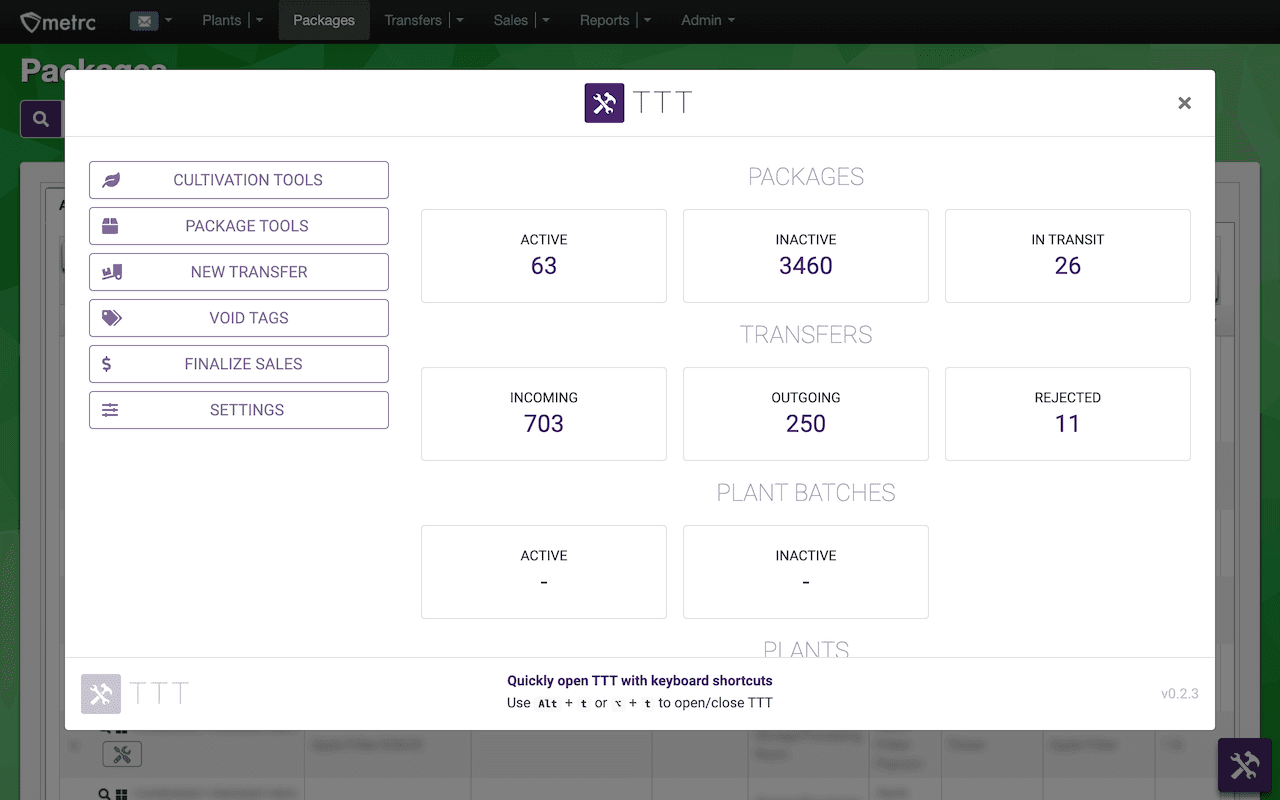The width and height of the screenshot is (1280, 800).
Task: Close the TTT modal dialog
Action: pyautogui.click(x=1185, y=103)
